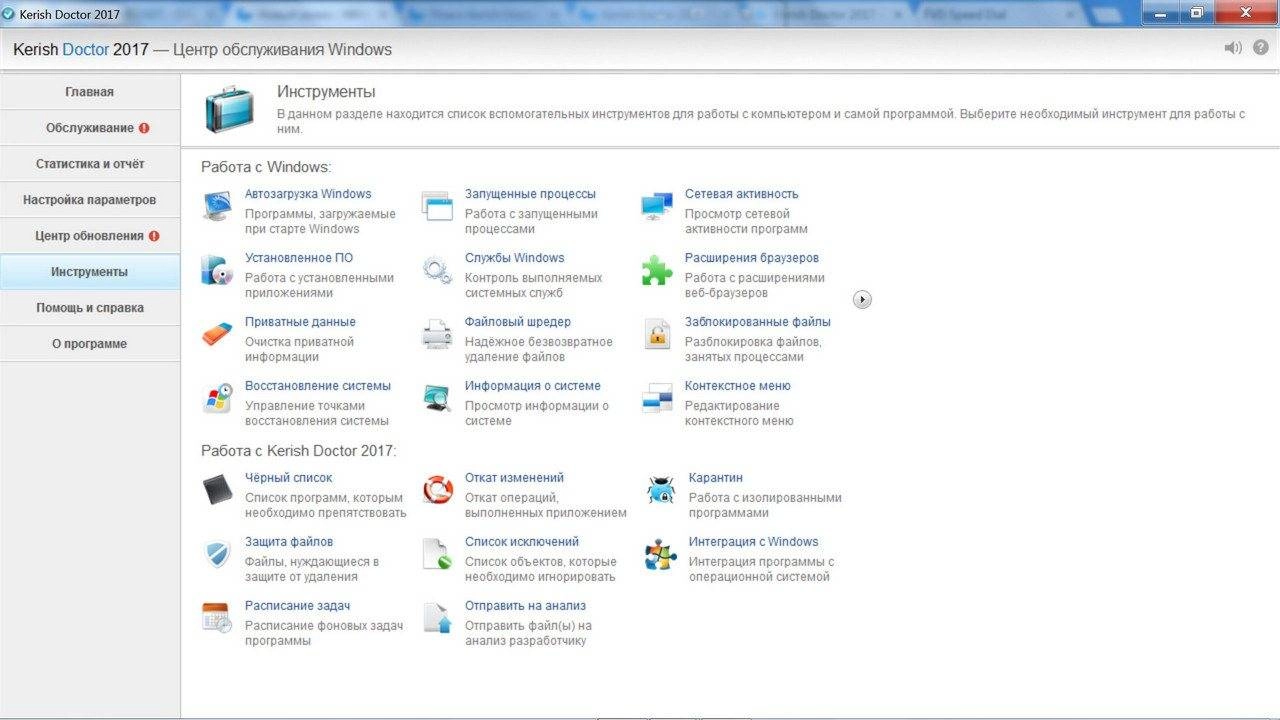Click the Контекстное меню icon
1280x720 pixels.
coord(657,398)
